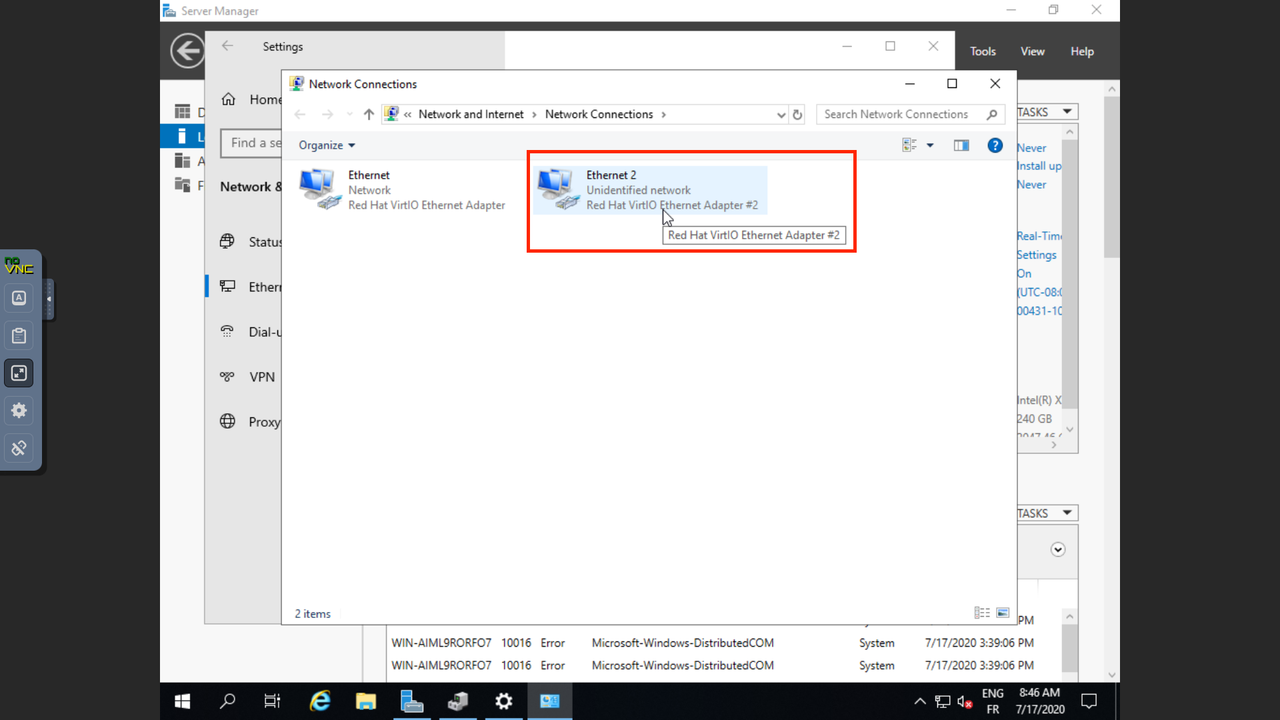Click the Install updates link
This screenshot has width=1280, height=720.
[x=1039, y=166]
